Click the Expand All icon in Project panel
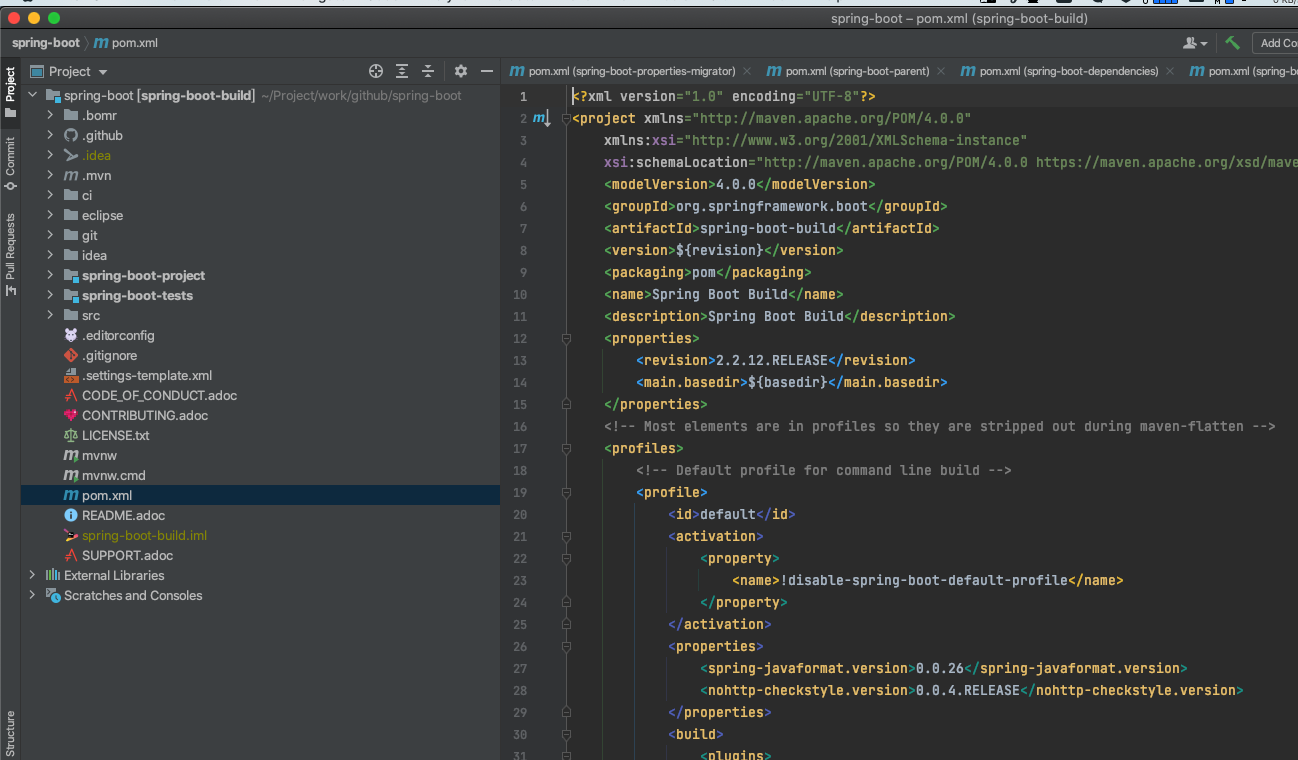 (402, 71)
